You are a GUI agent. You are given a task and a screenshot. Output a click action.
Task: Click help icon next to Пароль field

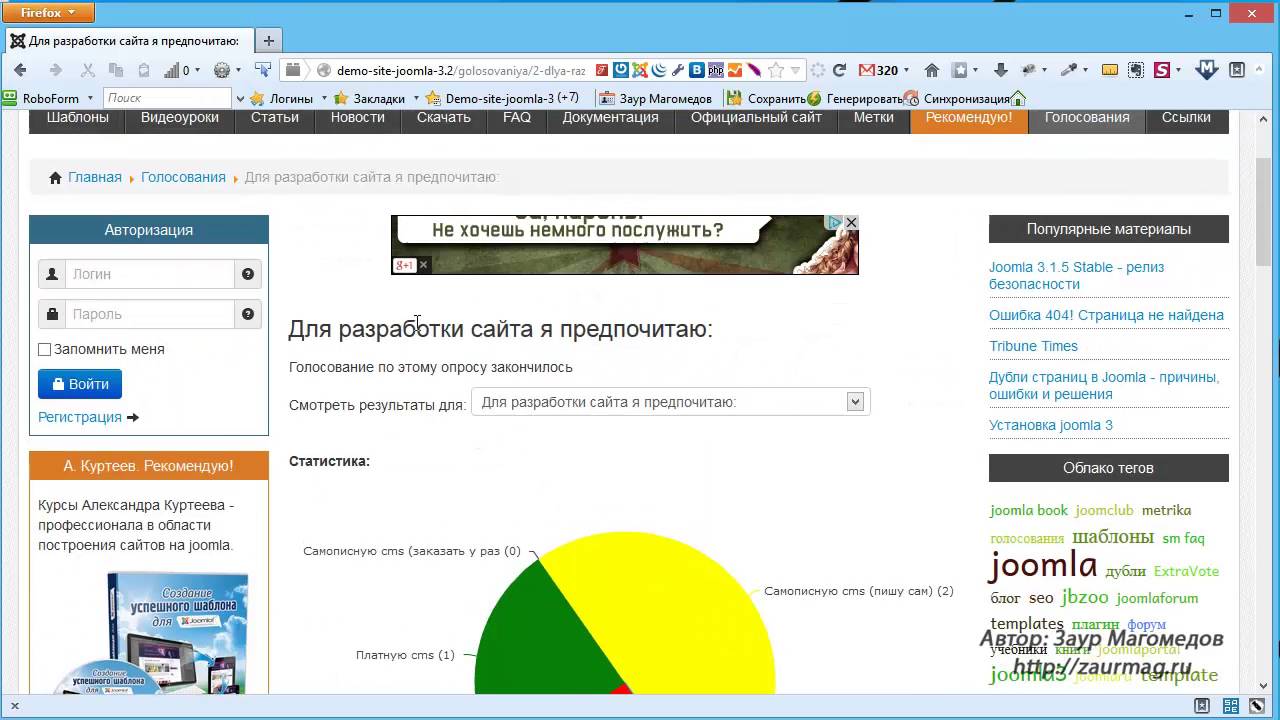[x=248, y=314]
